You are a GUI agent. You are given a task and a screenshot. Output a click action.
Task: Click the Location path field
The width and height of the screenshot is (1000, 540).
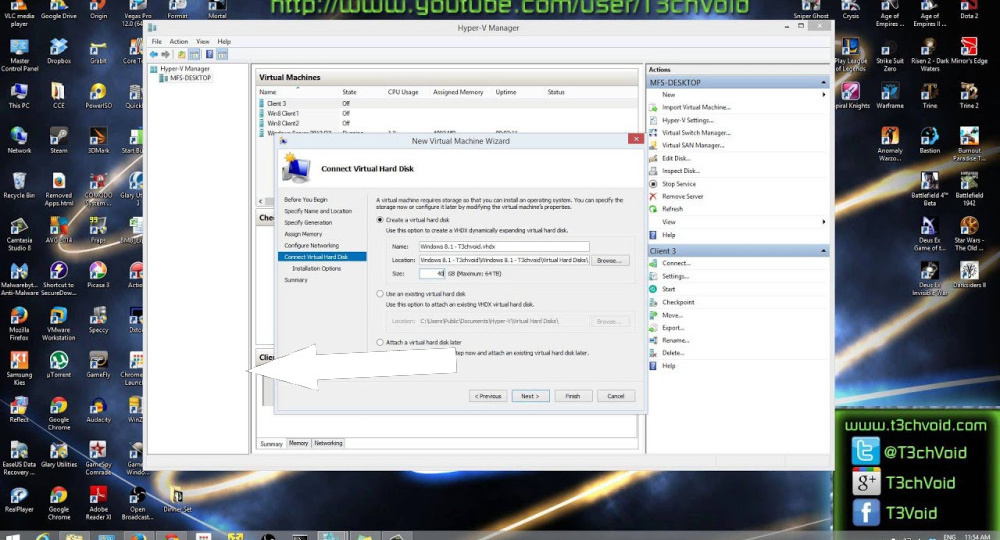[x=504, y=260]
